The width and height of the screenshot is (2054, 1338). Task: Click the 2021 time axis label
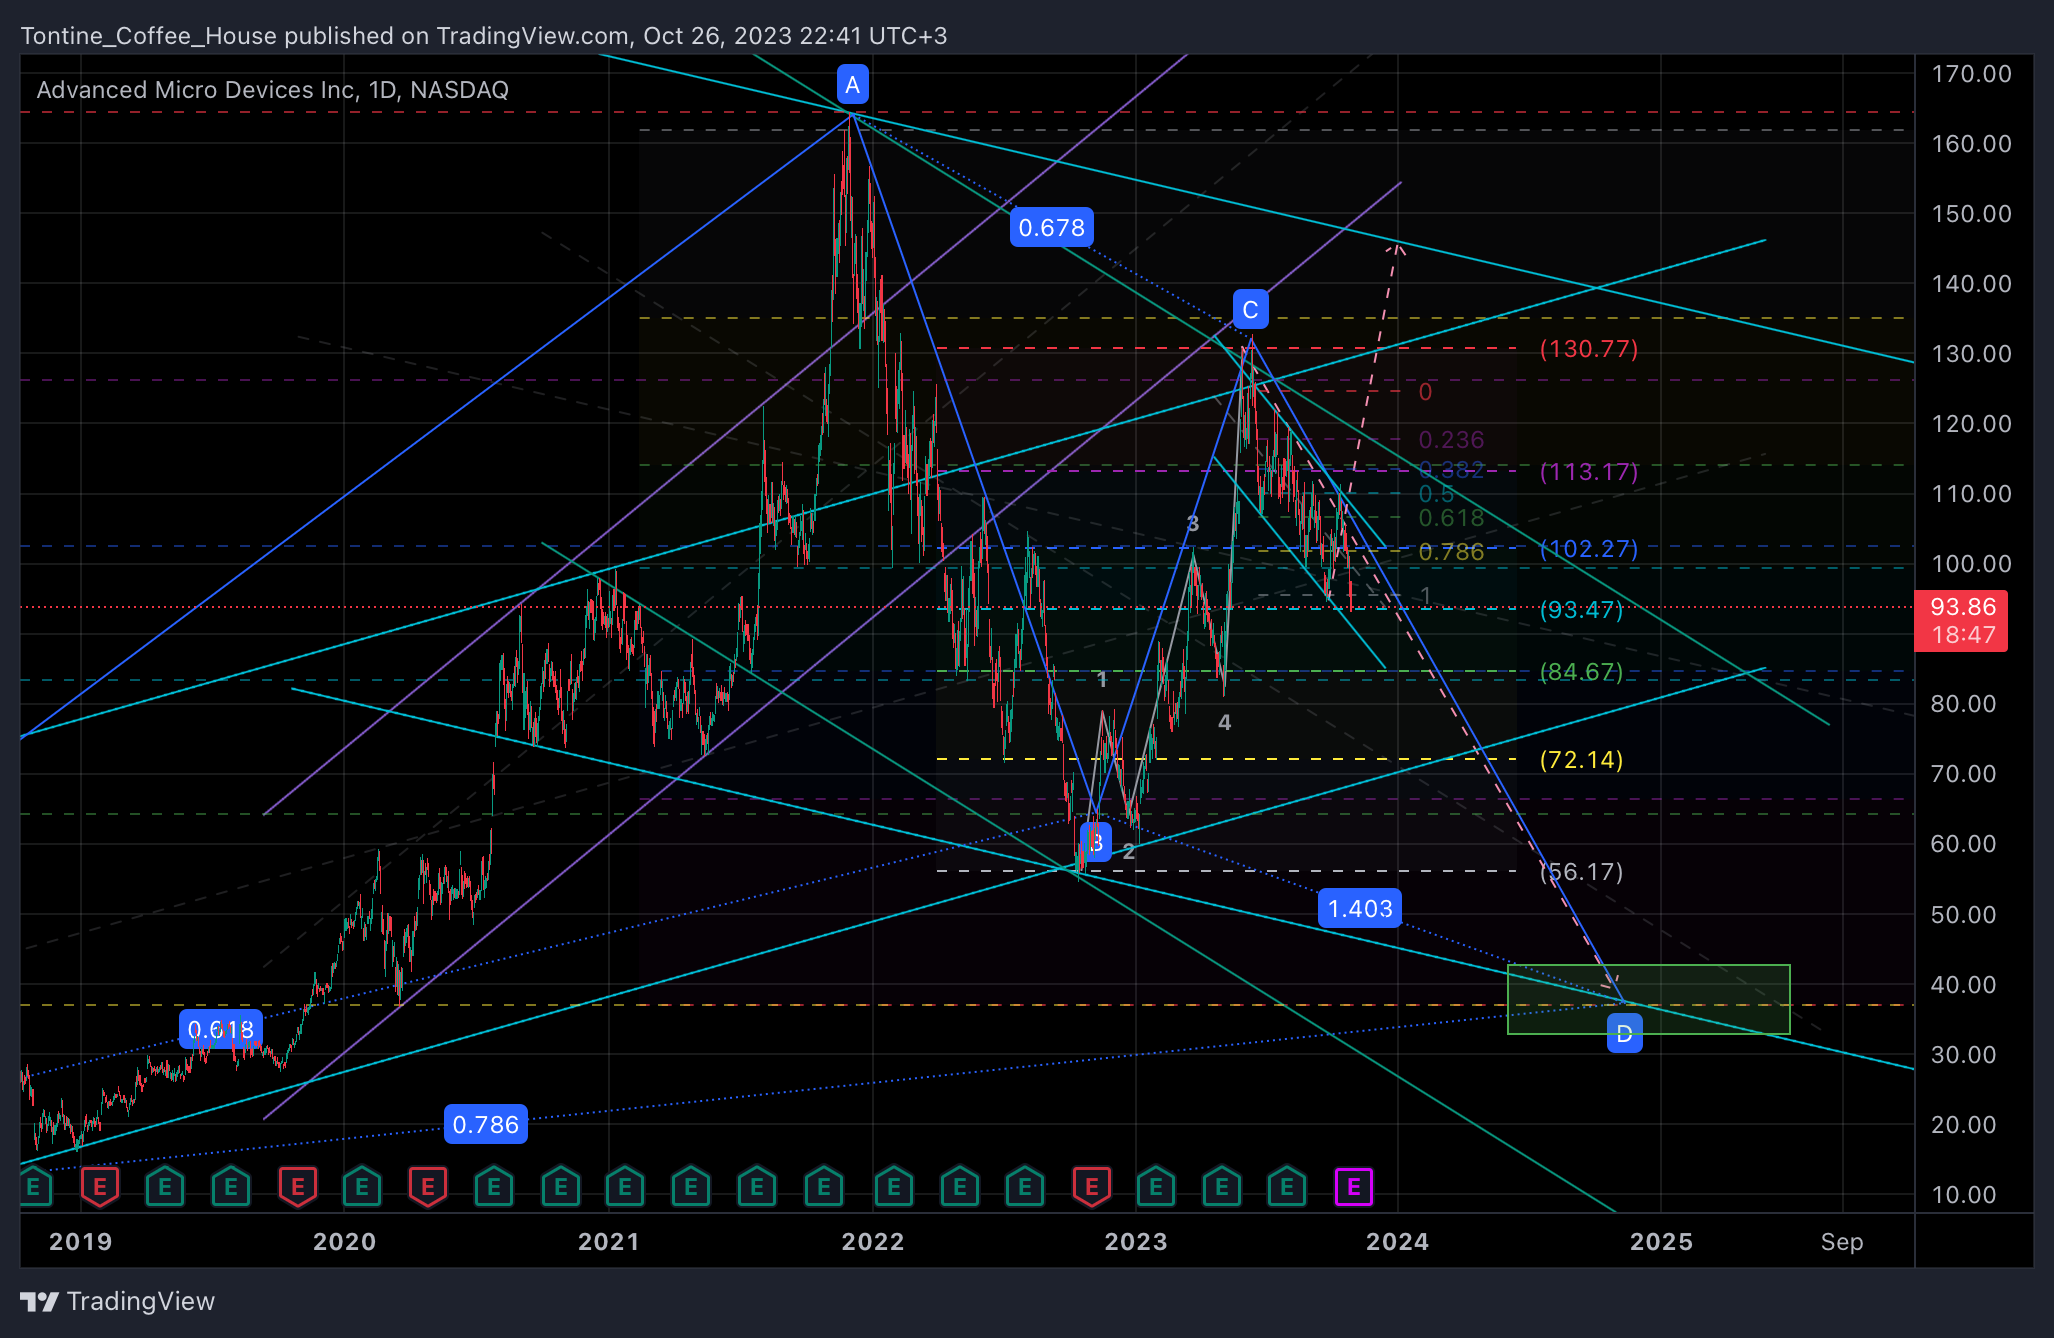tap(609, 1242)
